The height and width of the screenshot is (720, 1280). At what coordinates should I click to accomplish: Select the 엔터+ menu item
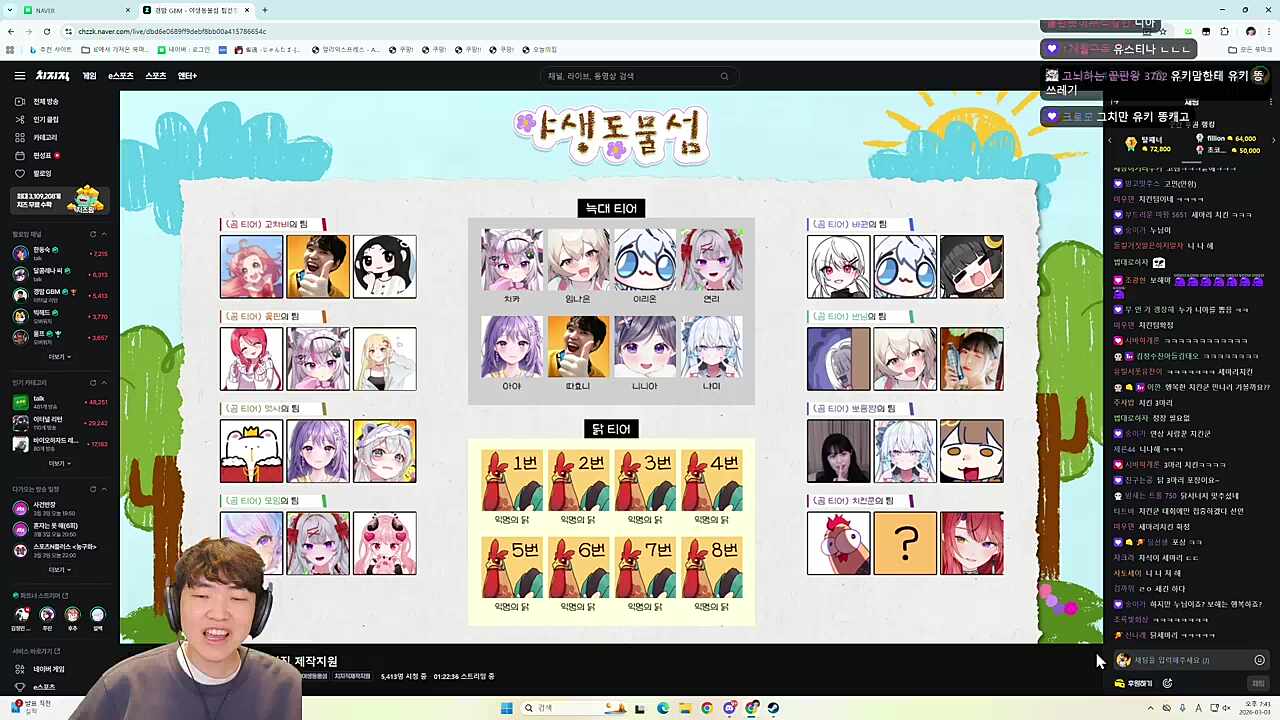tap(187, 75)
